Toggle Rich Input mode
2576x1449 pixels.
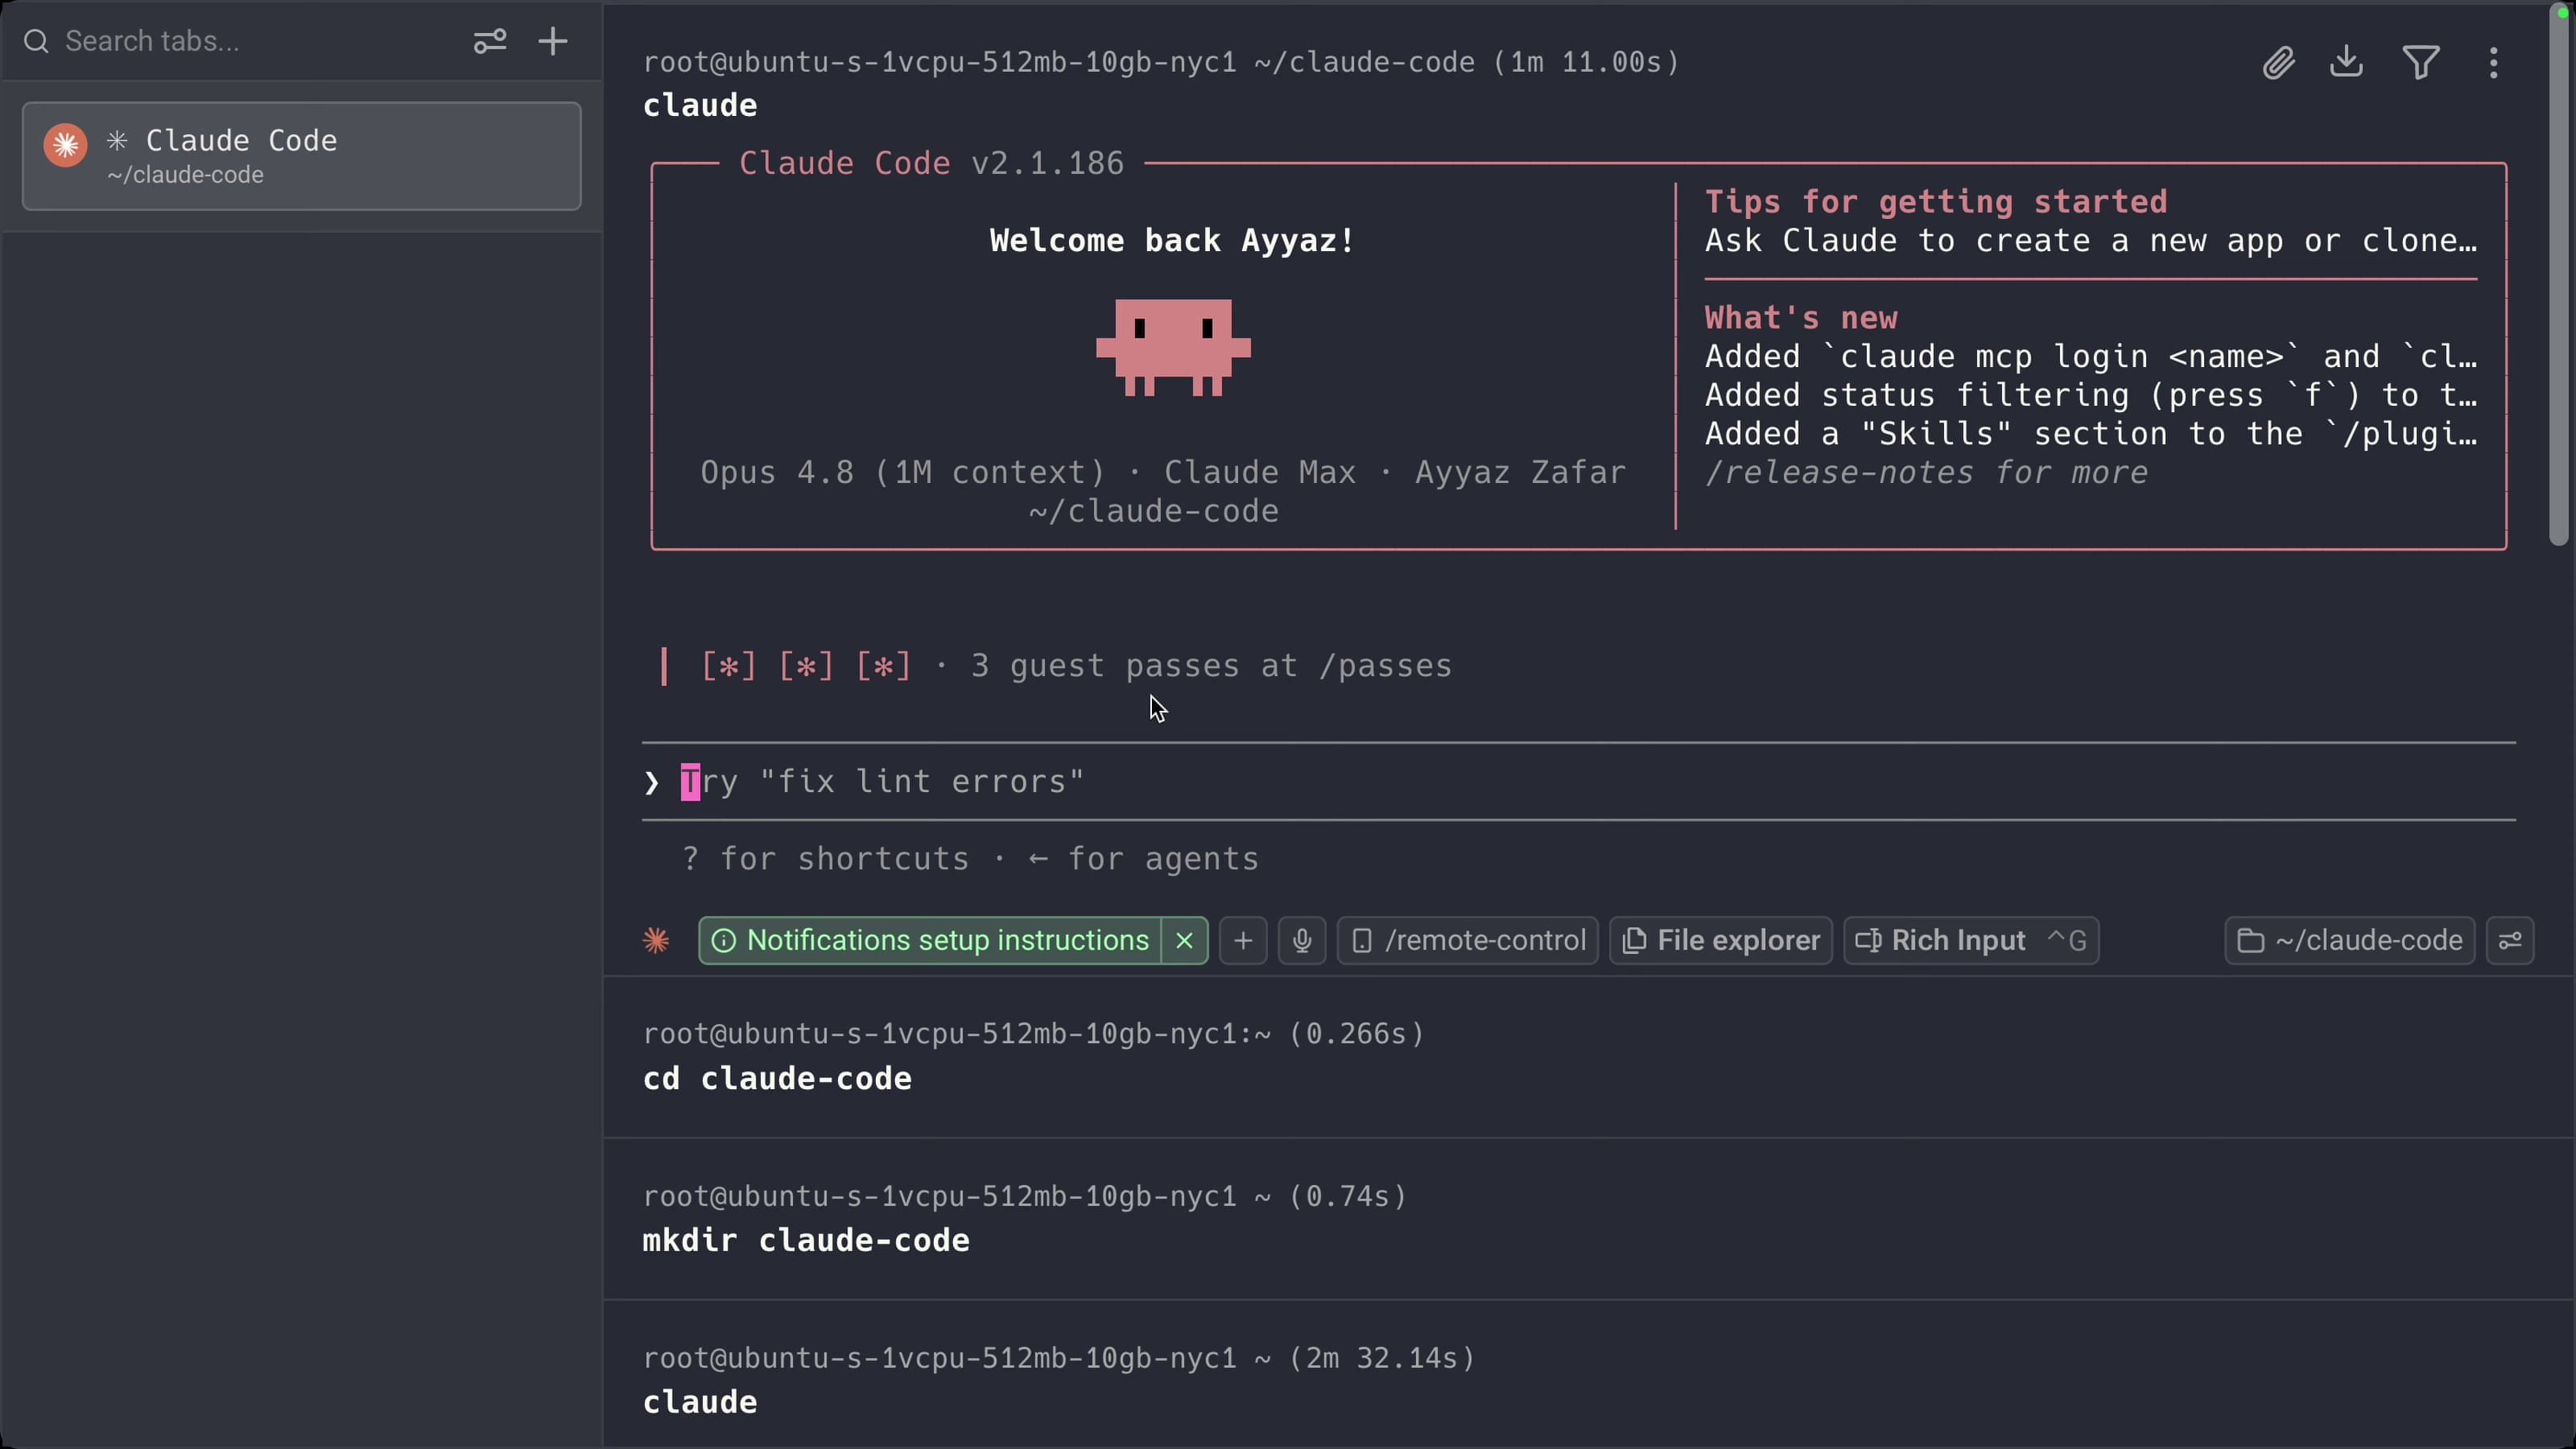pos(1971,940)
